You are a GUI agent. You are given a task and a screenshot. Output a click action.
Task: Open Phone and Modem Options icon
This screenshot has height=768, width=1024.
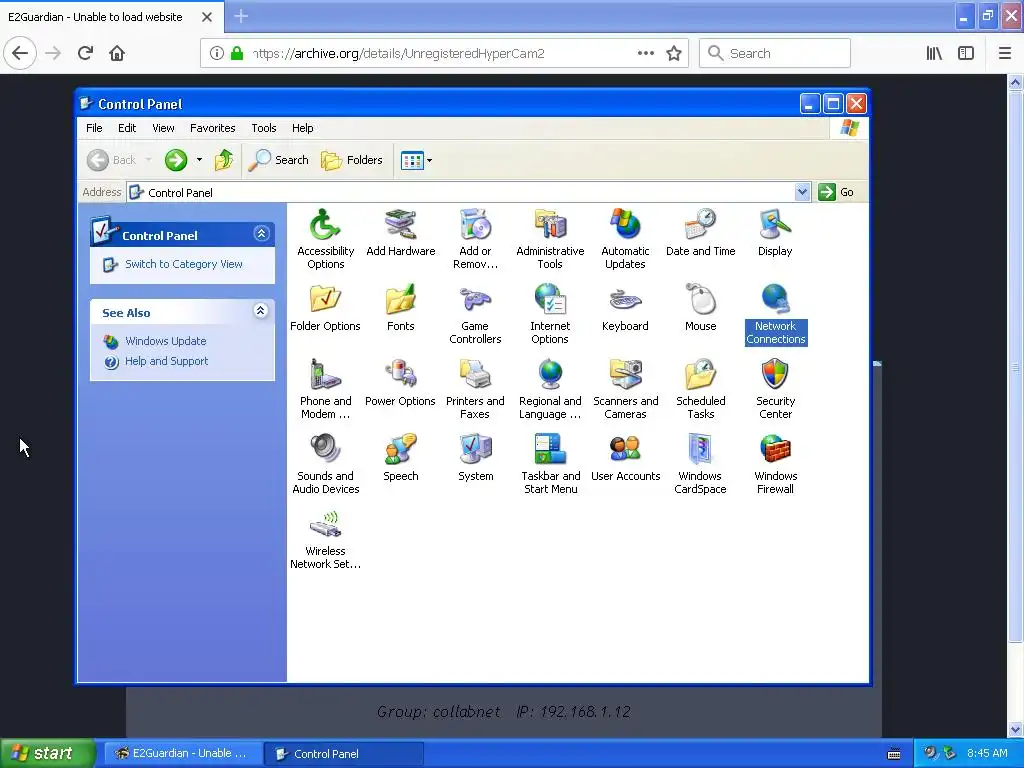[x=325, y=389]
